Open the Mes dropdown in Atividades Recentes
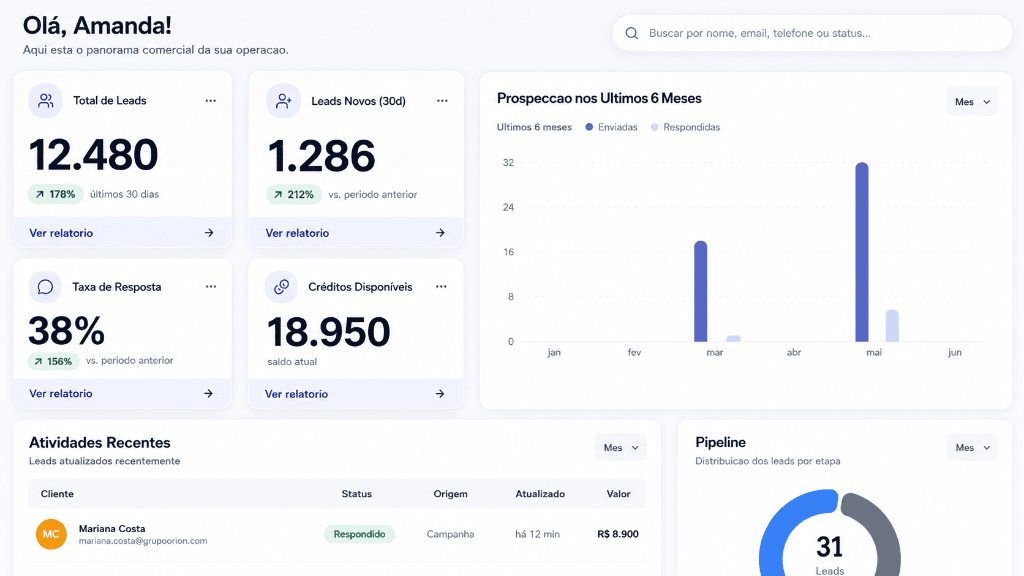This screenshot has width=1024, height=576. pos(620,448)
